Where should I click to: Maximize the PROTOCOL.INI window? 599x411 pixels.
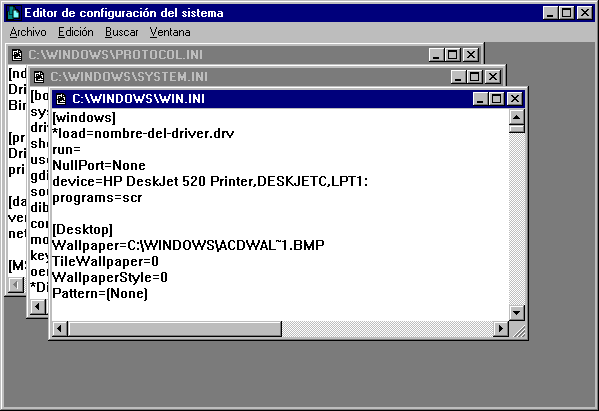(452, 55)
